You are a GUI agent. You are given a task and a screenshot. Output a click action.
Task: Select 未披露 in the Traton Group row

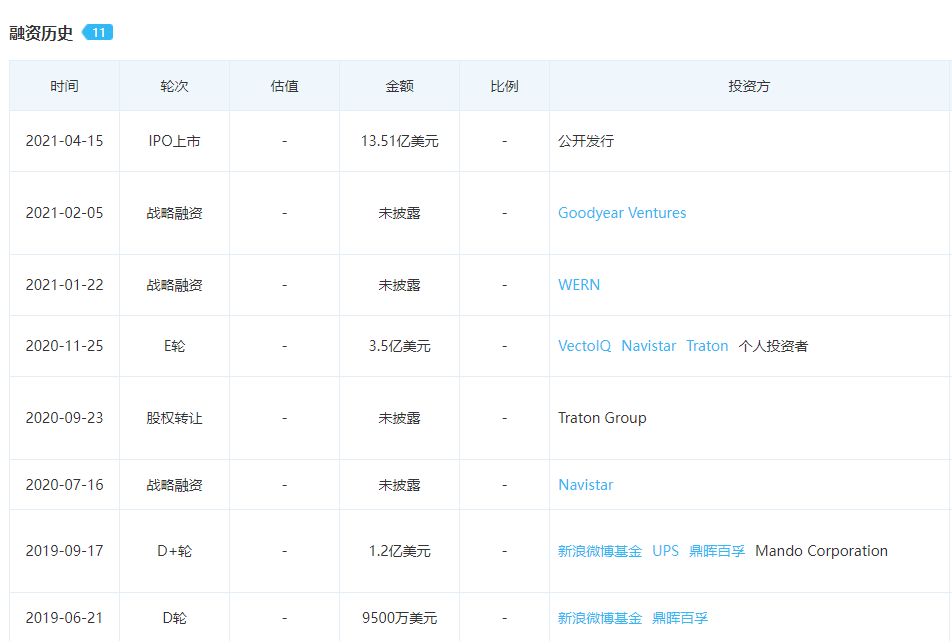pyautogui.click(x=400, y=418)
